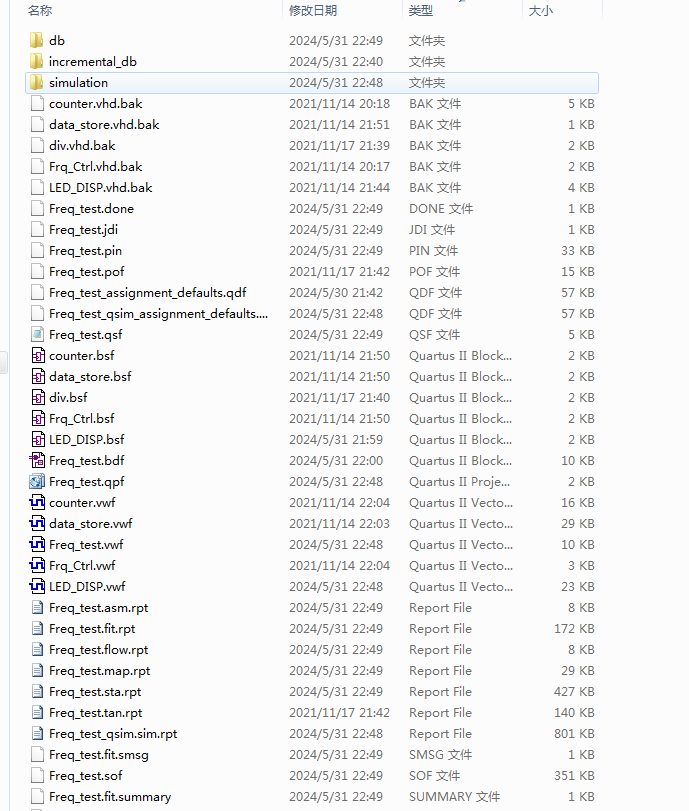The image size is (689, 811).
Task: Select file name data_store.vhd.bak
Action: 104,125
